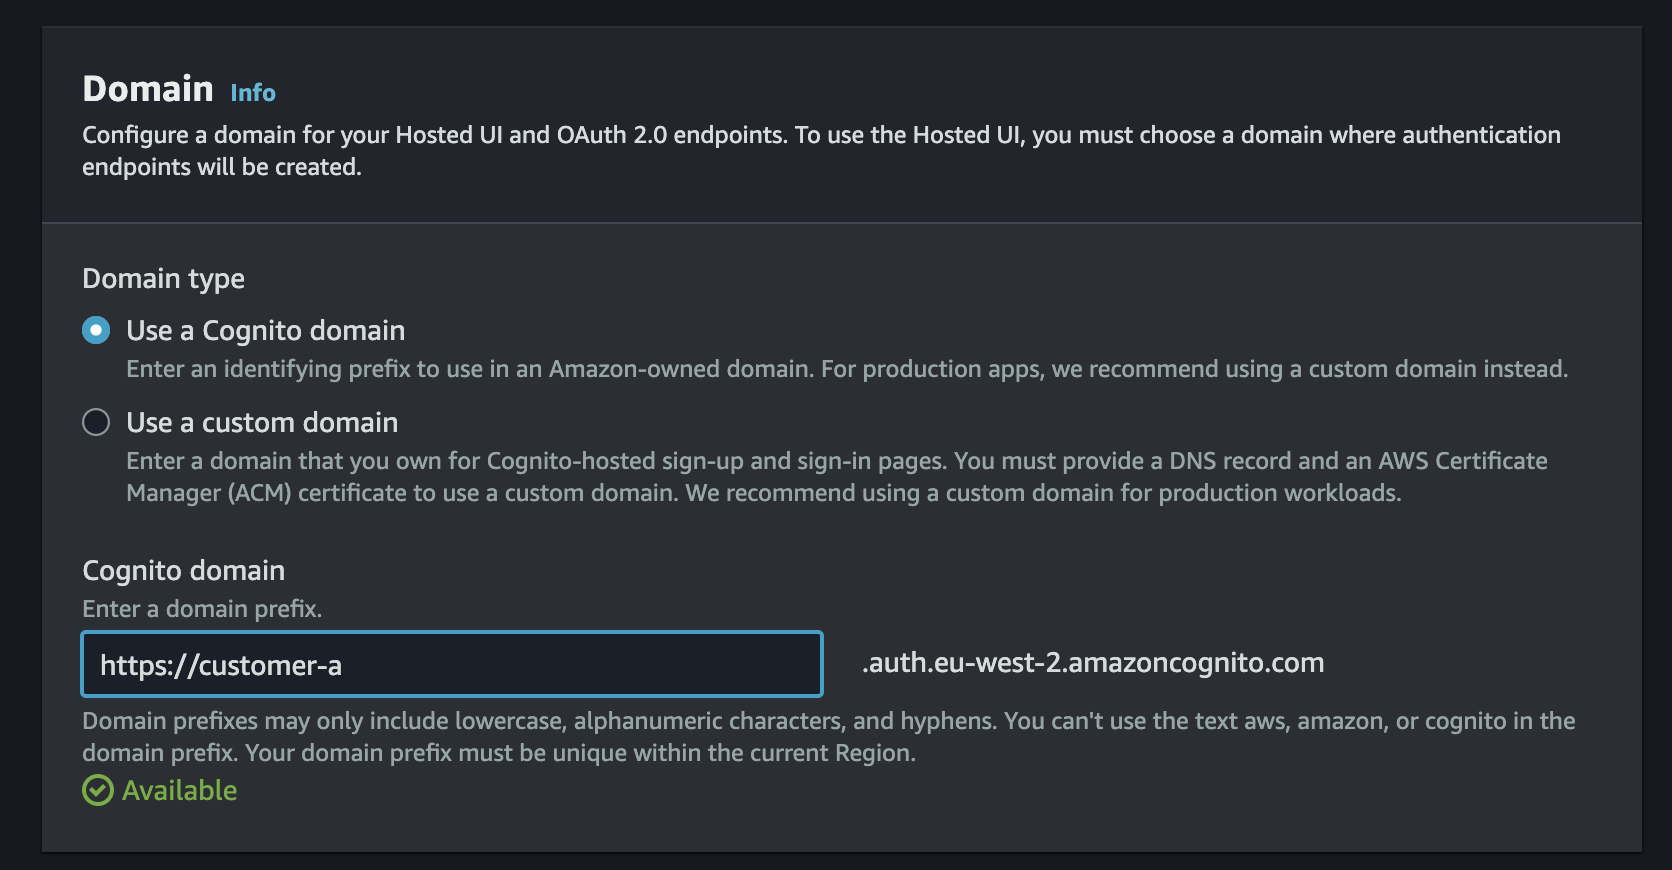1672x870 pixels.
Task: Click the filled radio icon beside Cognito domain
Action: (96, 330)
